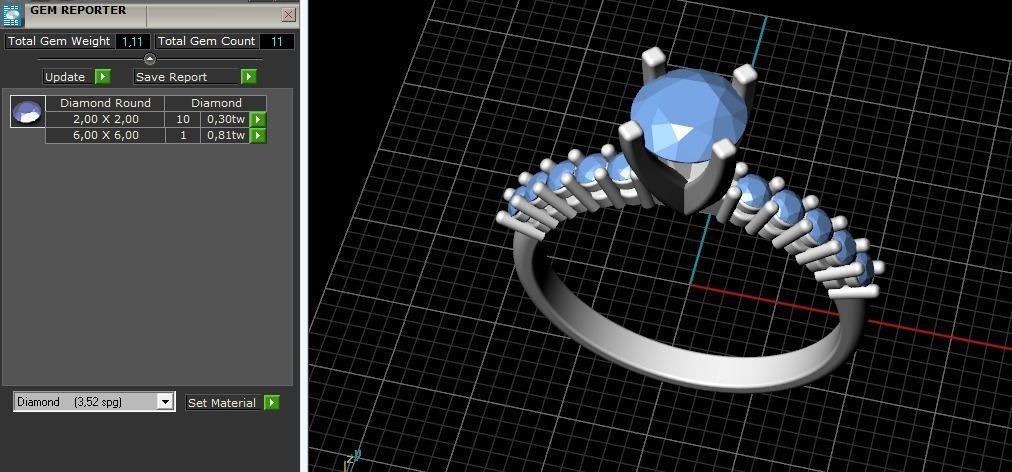Click the Diamond Round header cell
Image resolution: width=1012 pixels, height=472 pixels.
pyautogui.click(x=105, y=103)
